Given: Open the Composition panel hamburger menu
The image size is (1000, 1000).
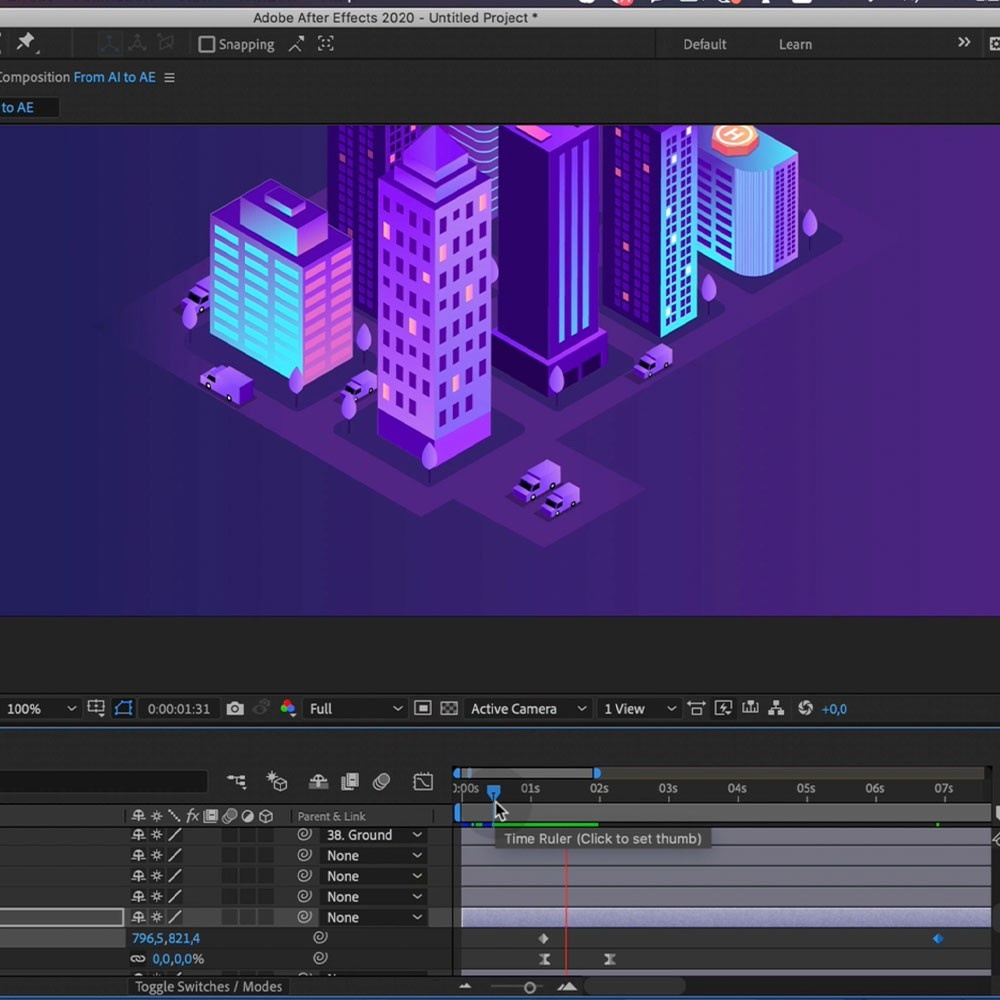Looking at the screenshot, I should tap(169, 78).
